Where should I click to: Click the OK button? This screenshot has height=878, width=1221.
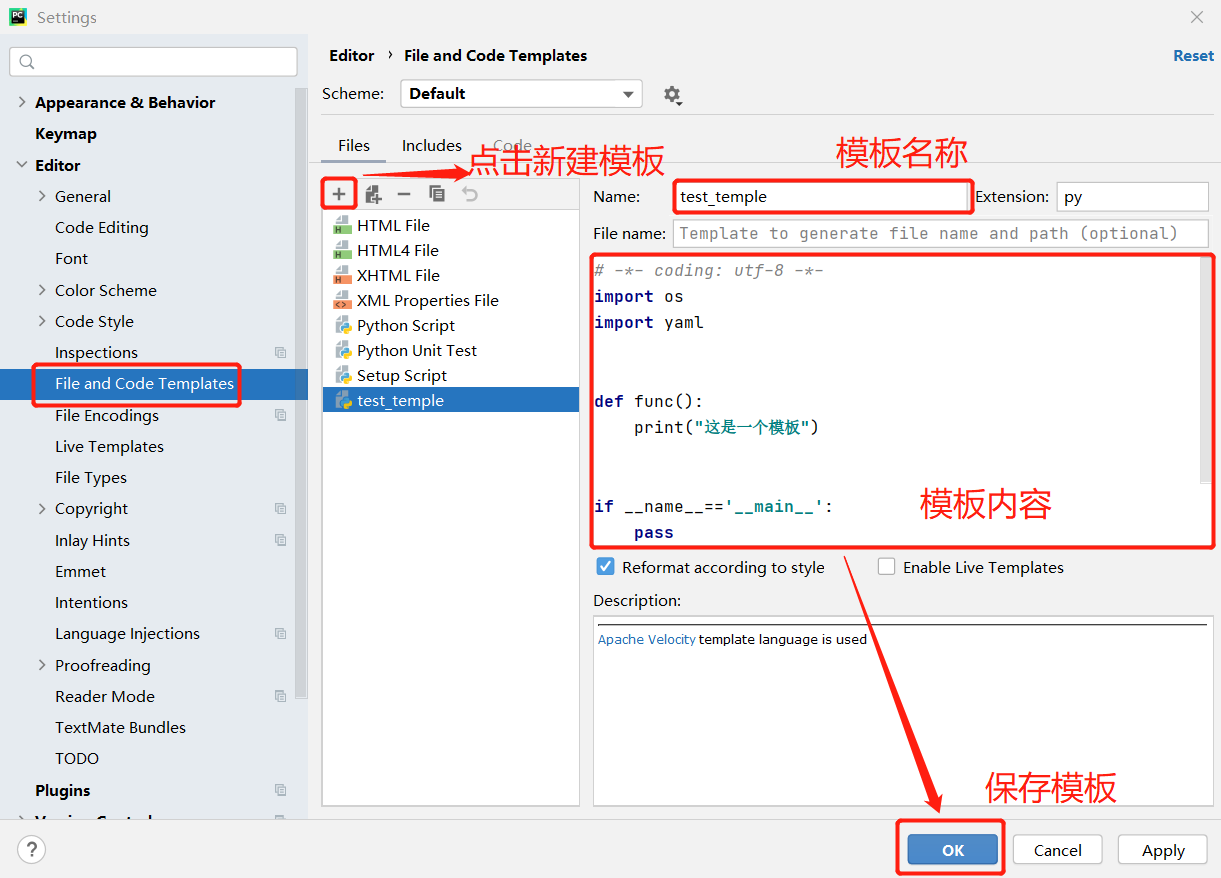[x=953, y=850]
